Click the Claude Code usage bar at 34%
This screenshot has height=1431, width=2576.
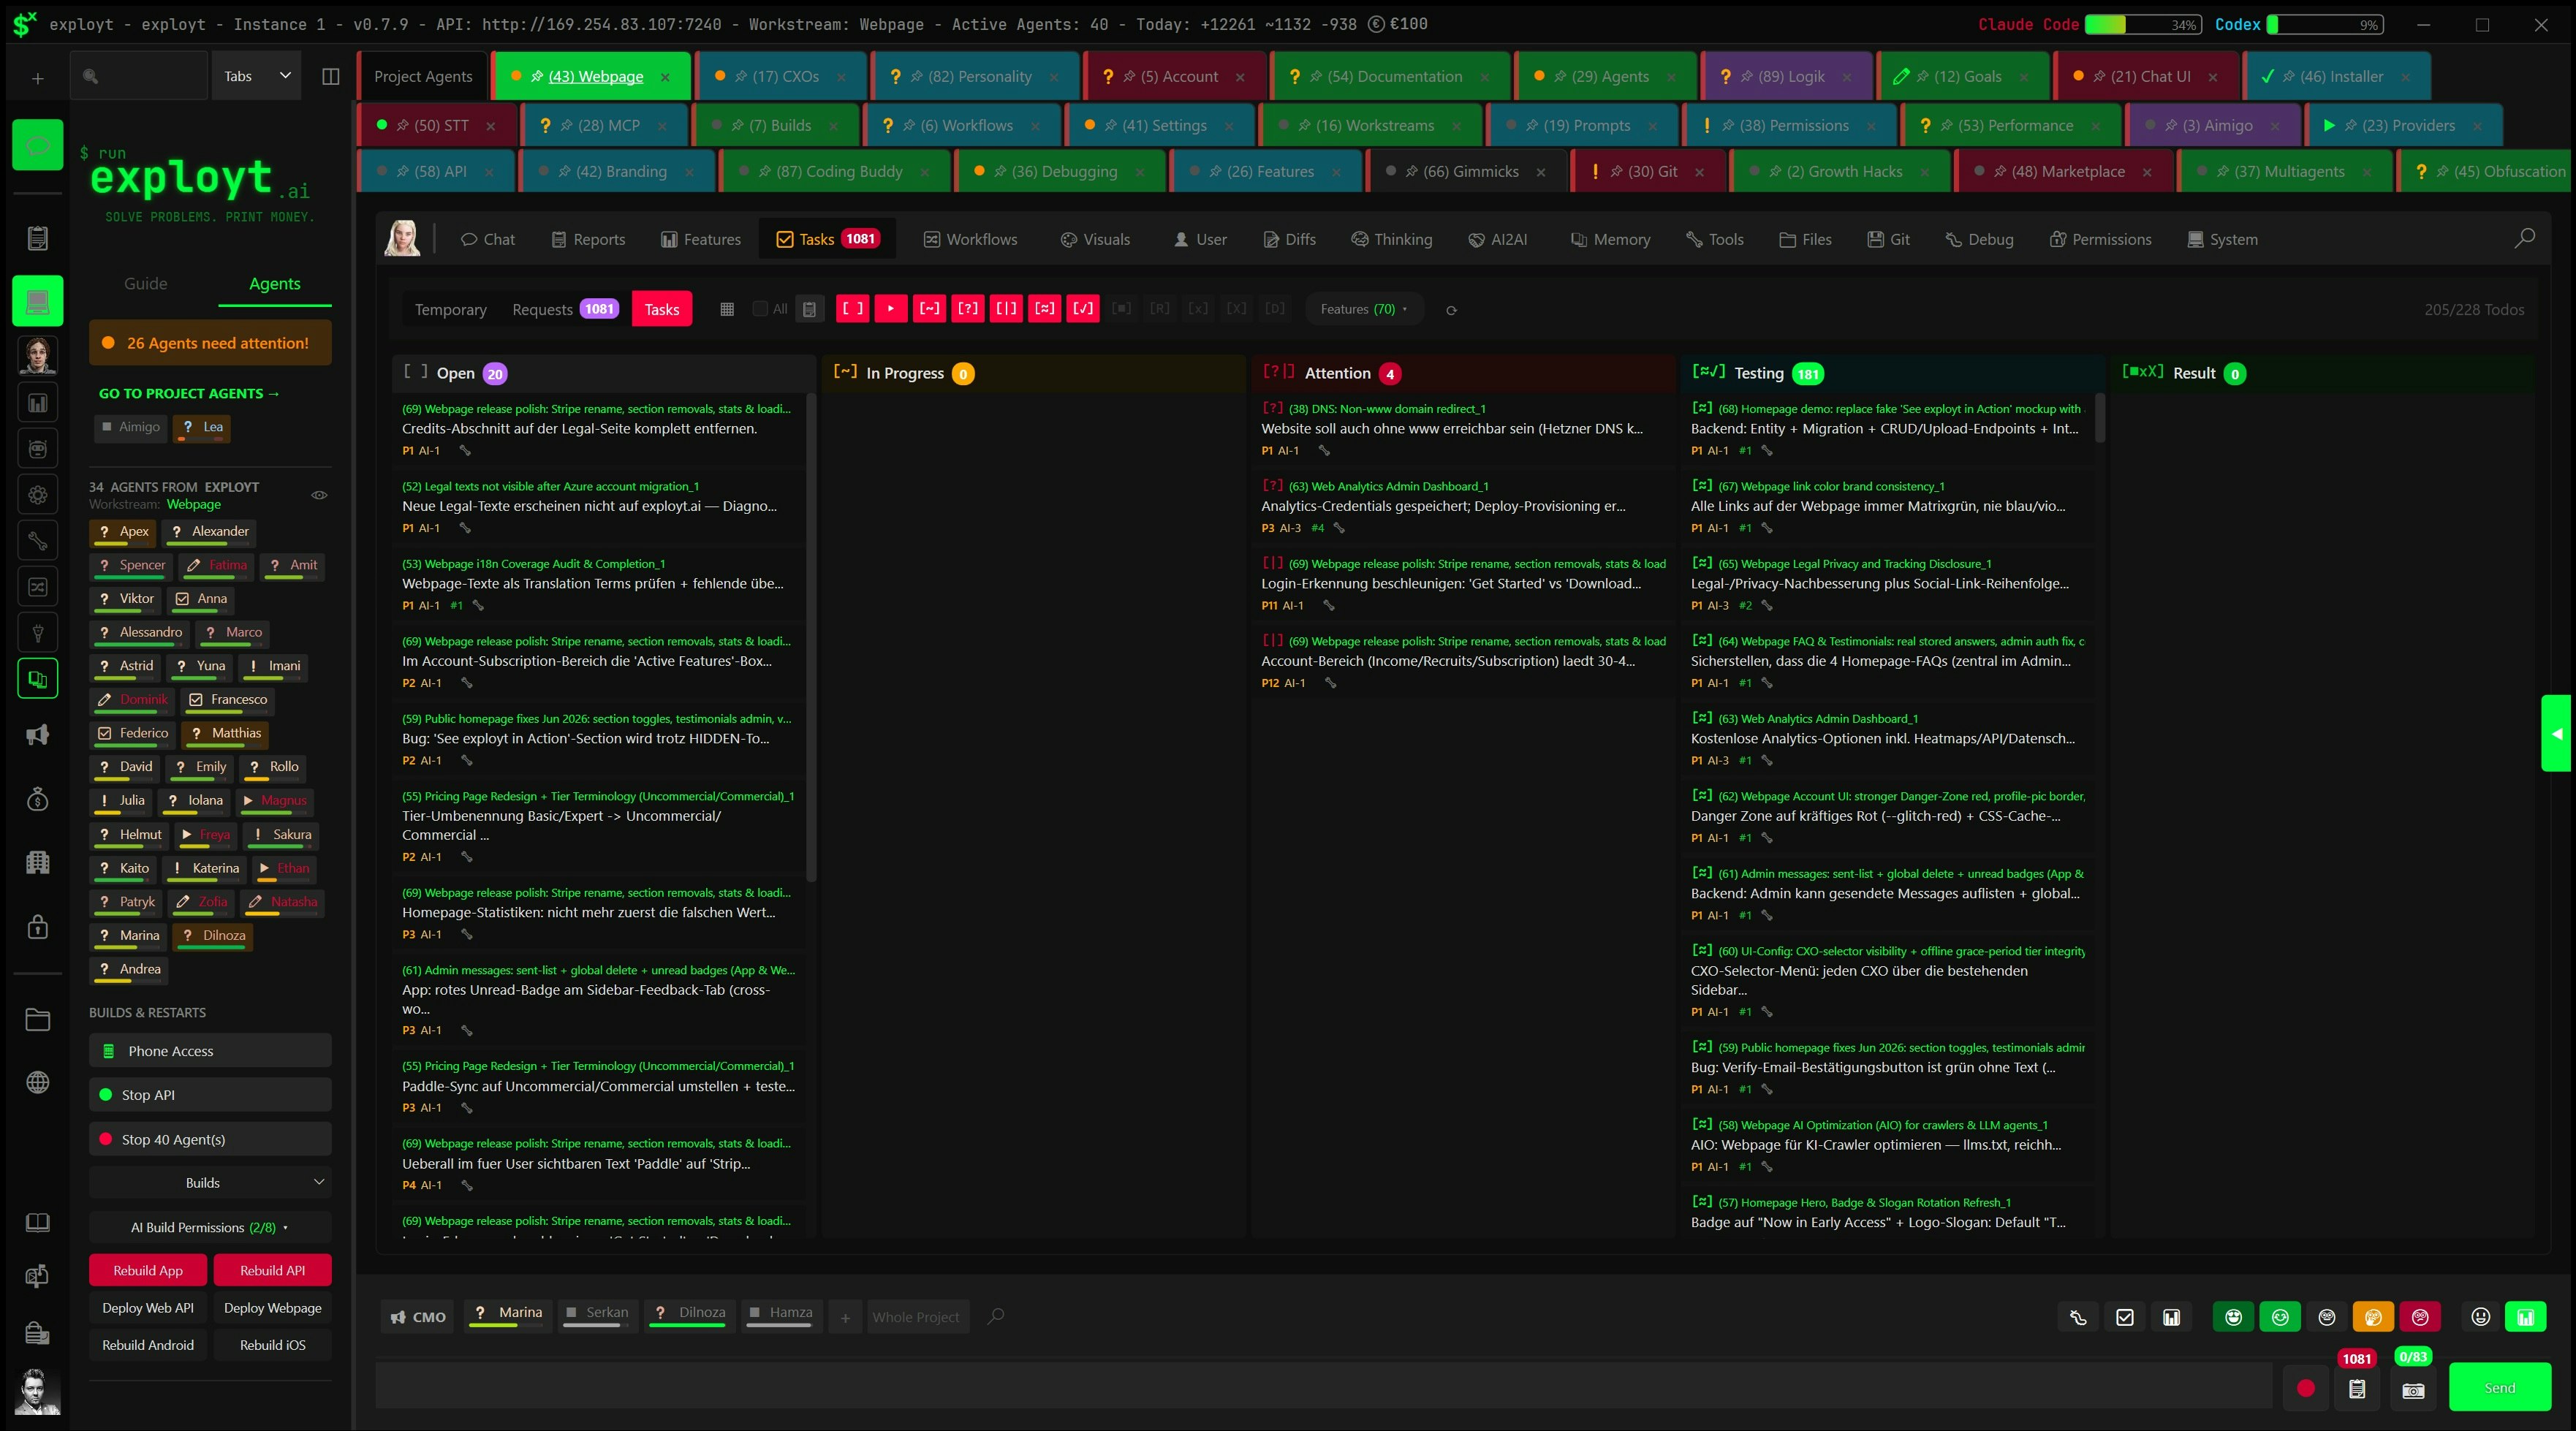pos(2142,24)
